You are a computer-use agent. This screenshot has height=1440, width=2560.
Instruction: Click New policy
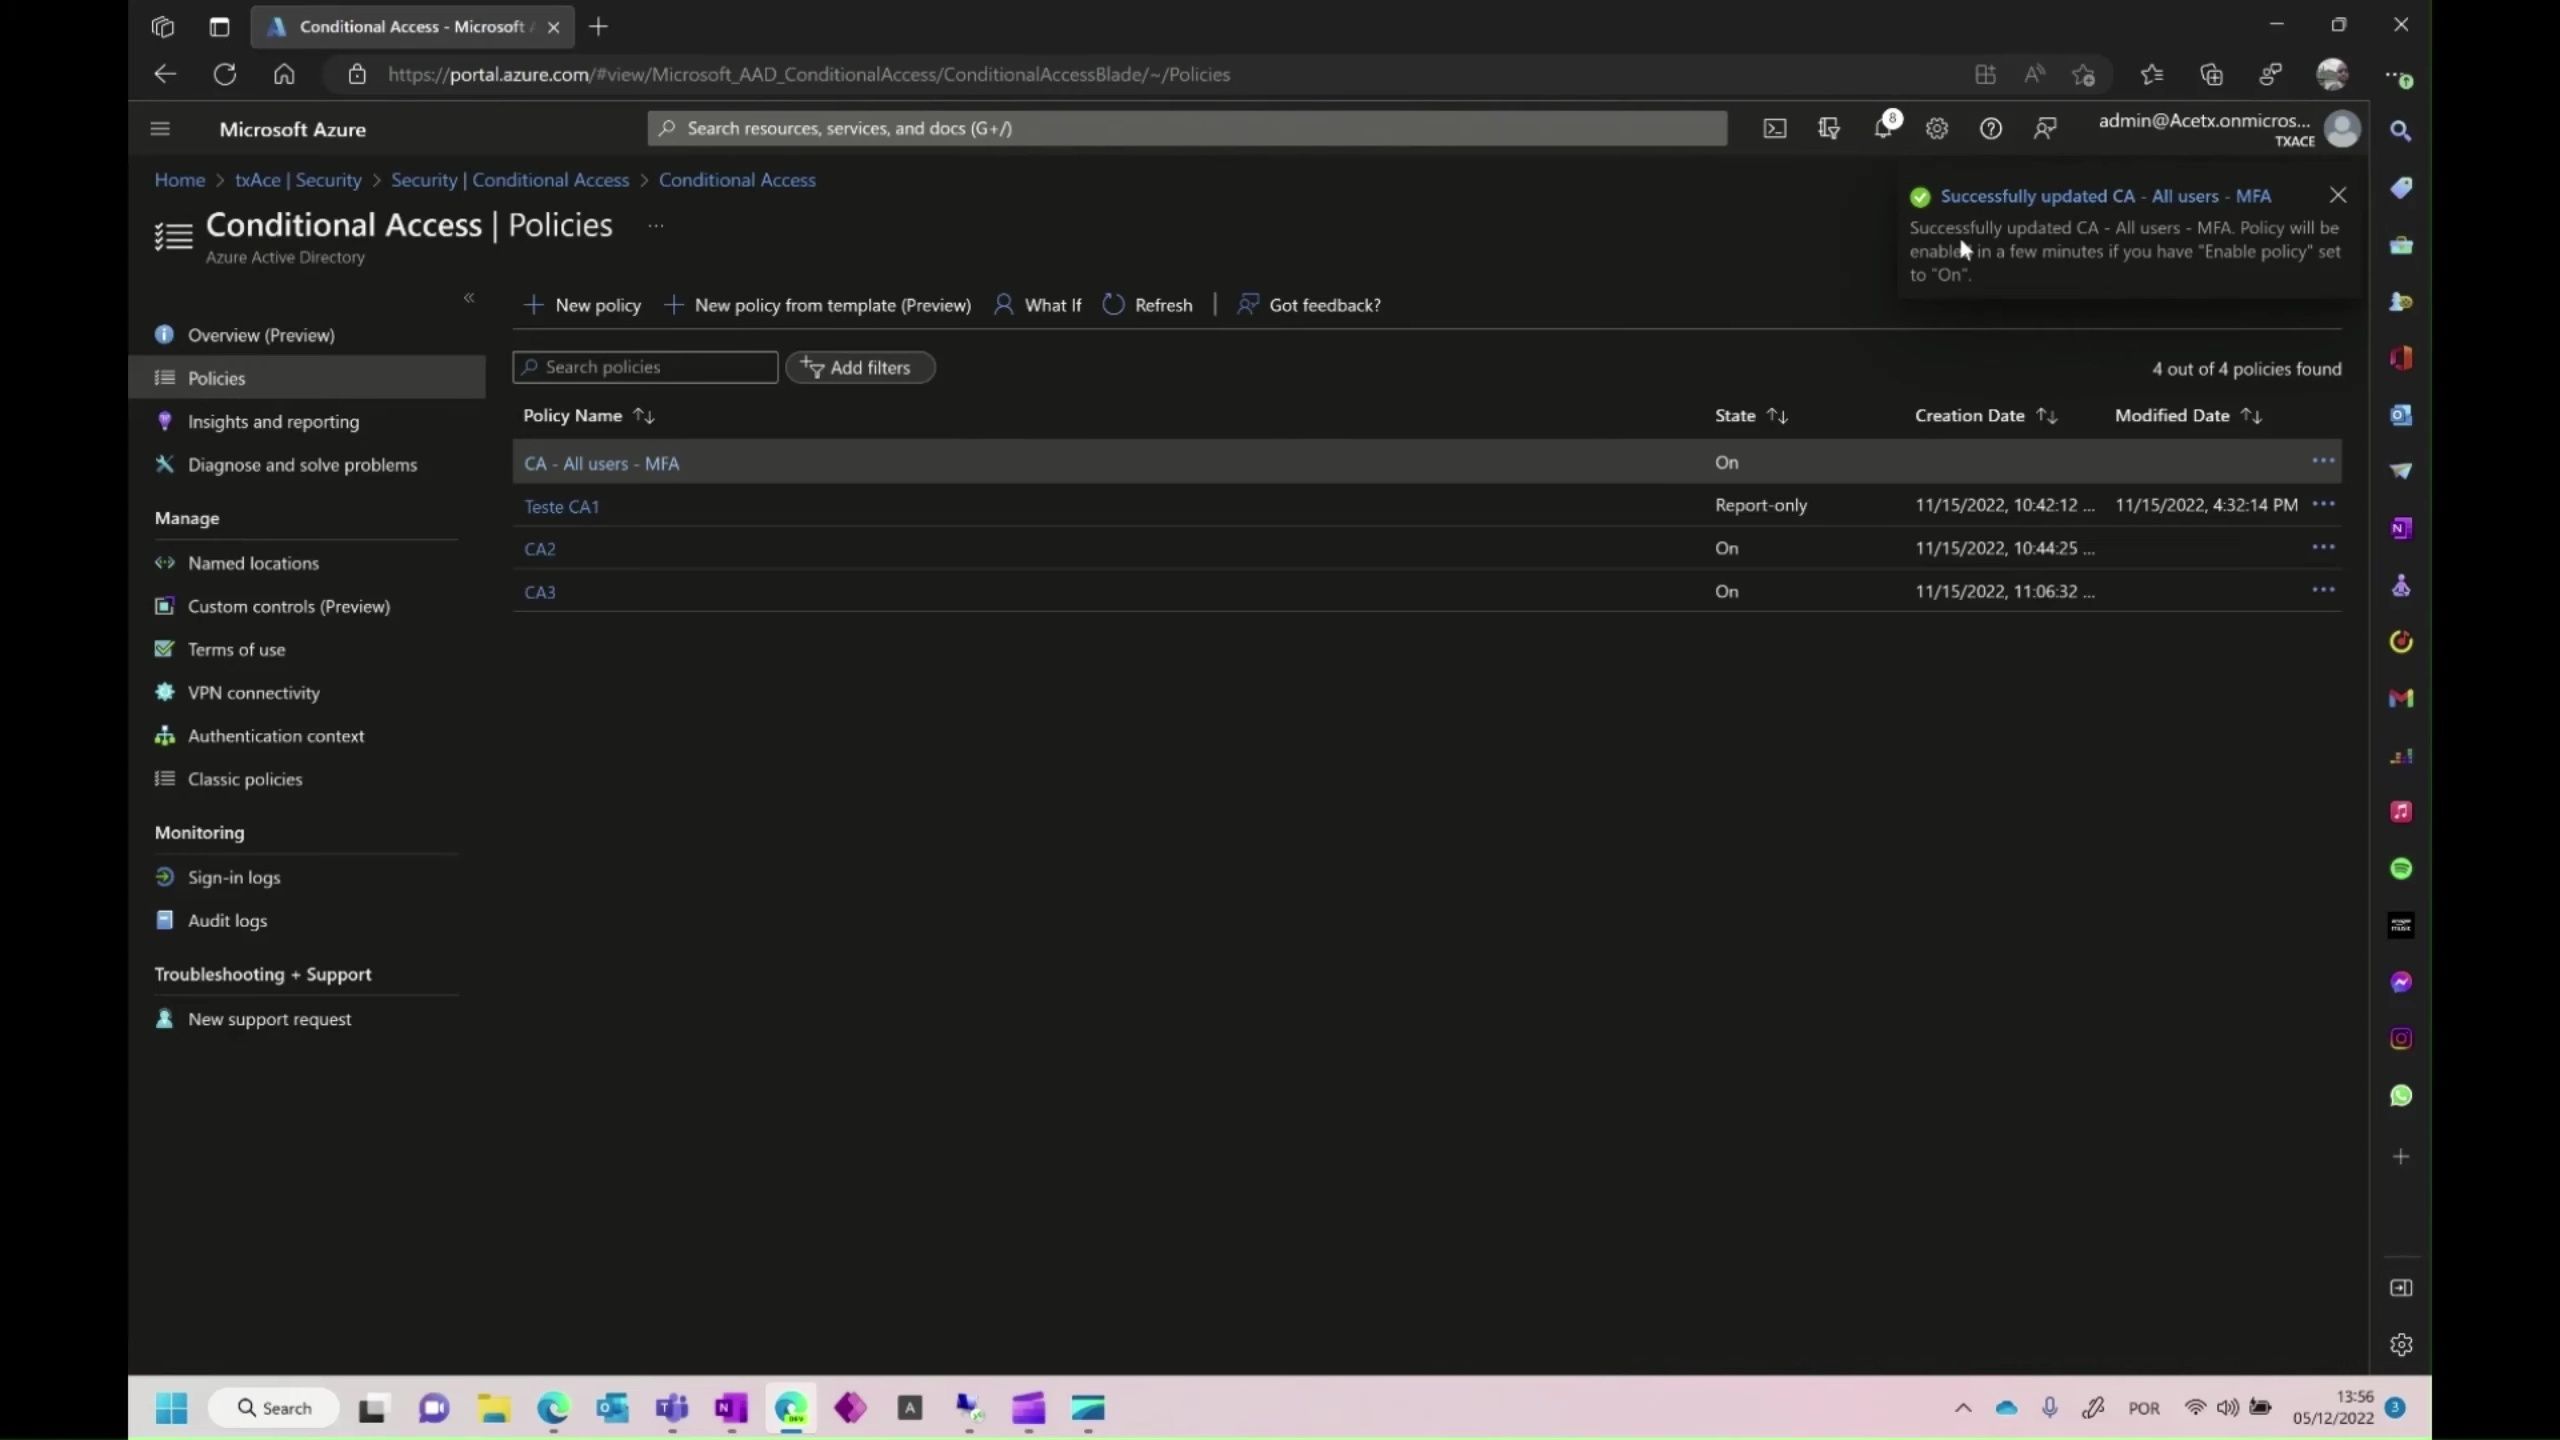(x=583, y=305)
